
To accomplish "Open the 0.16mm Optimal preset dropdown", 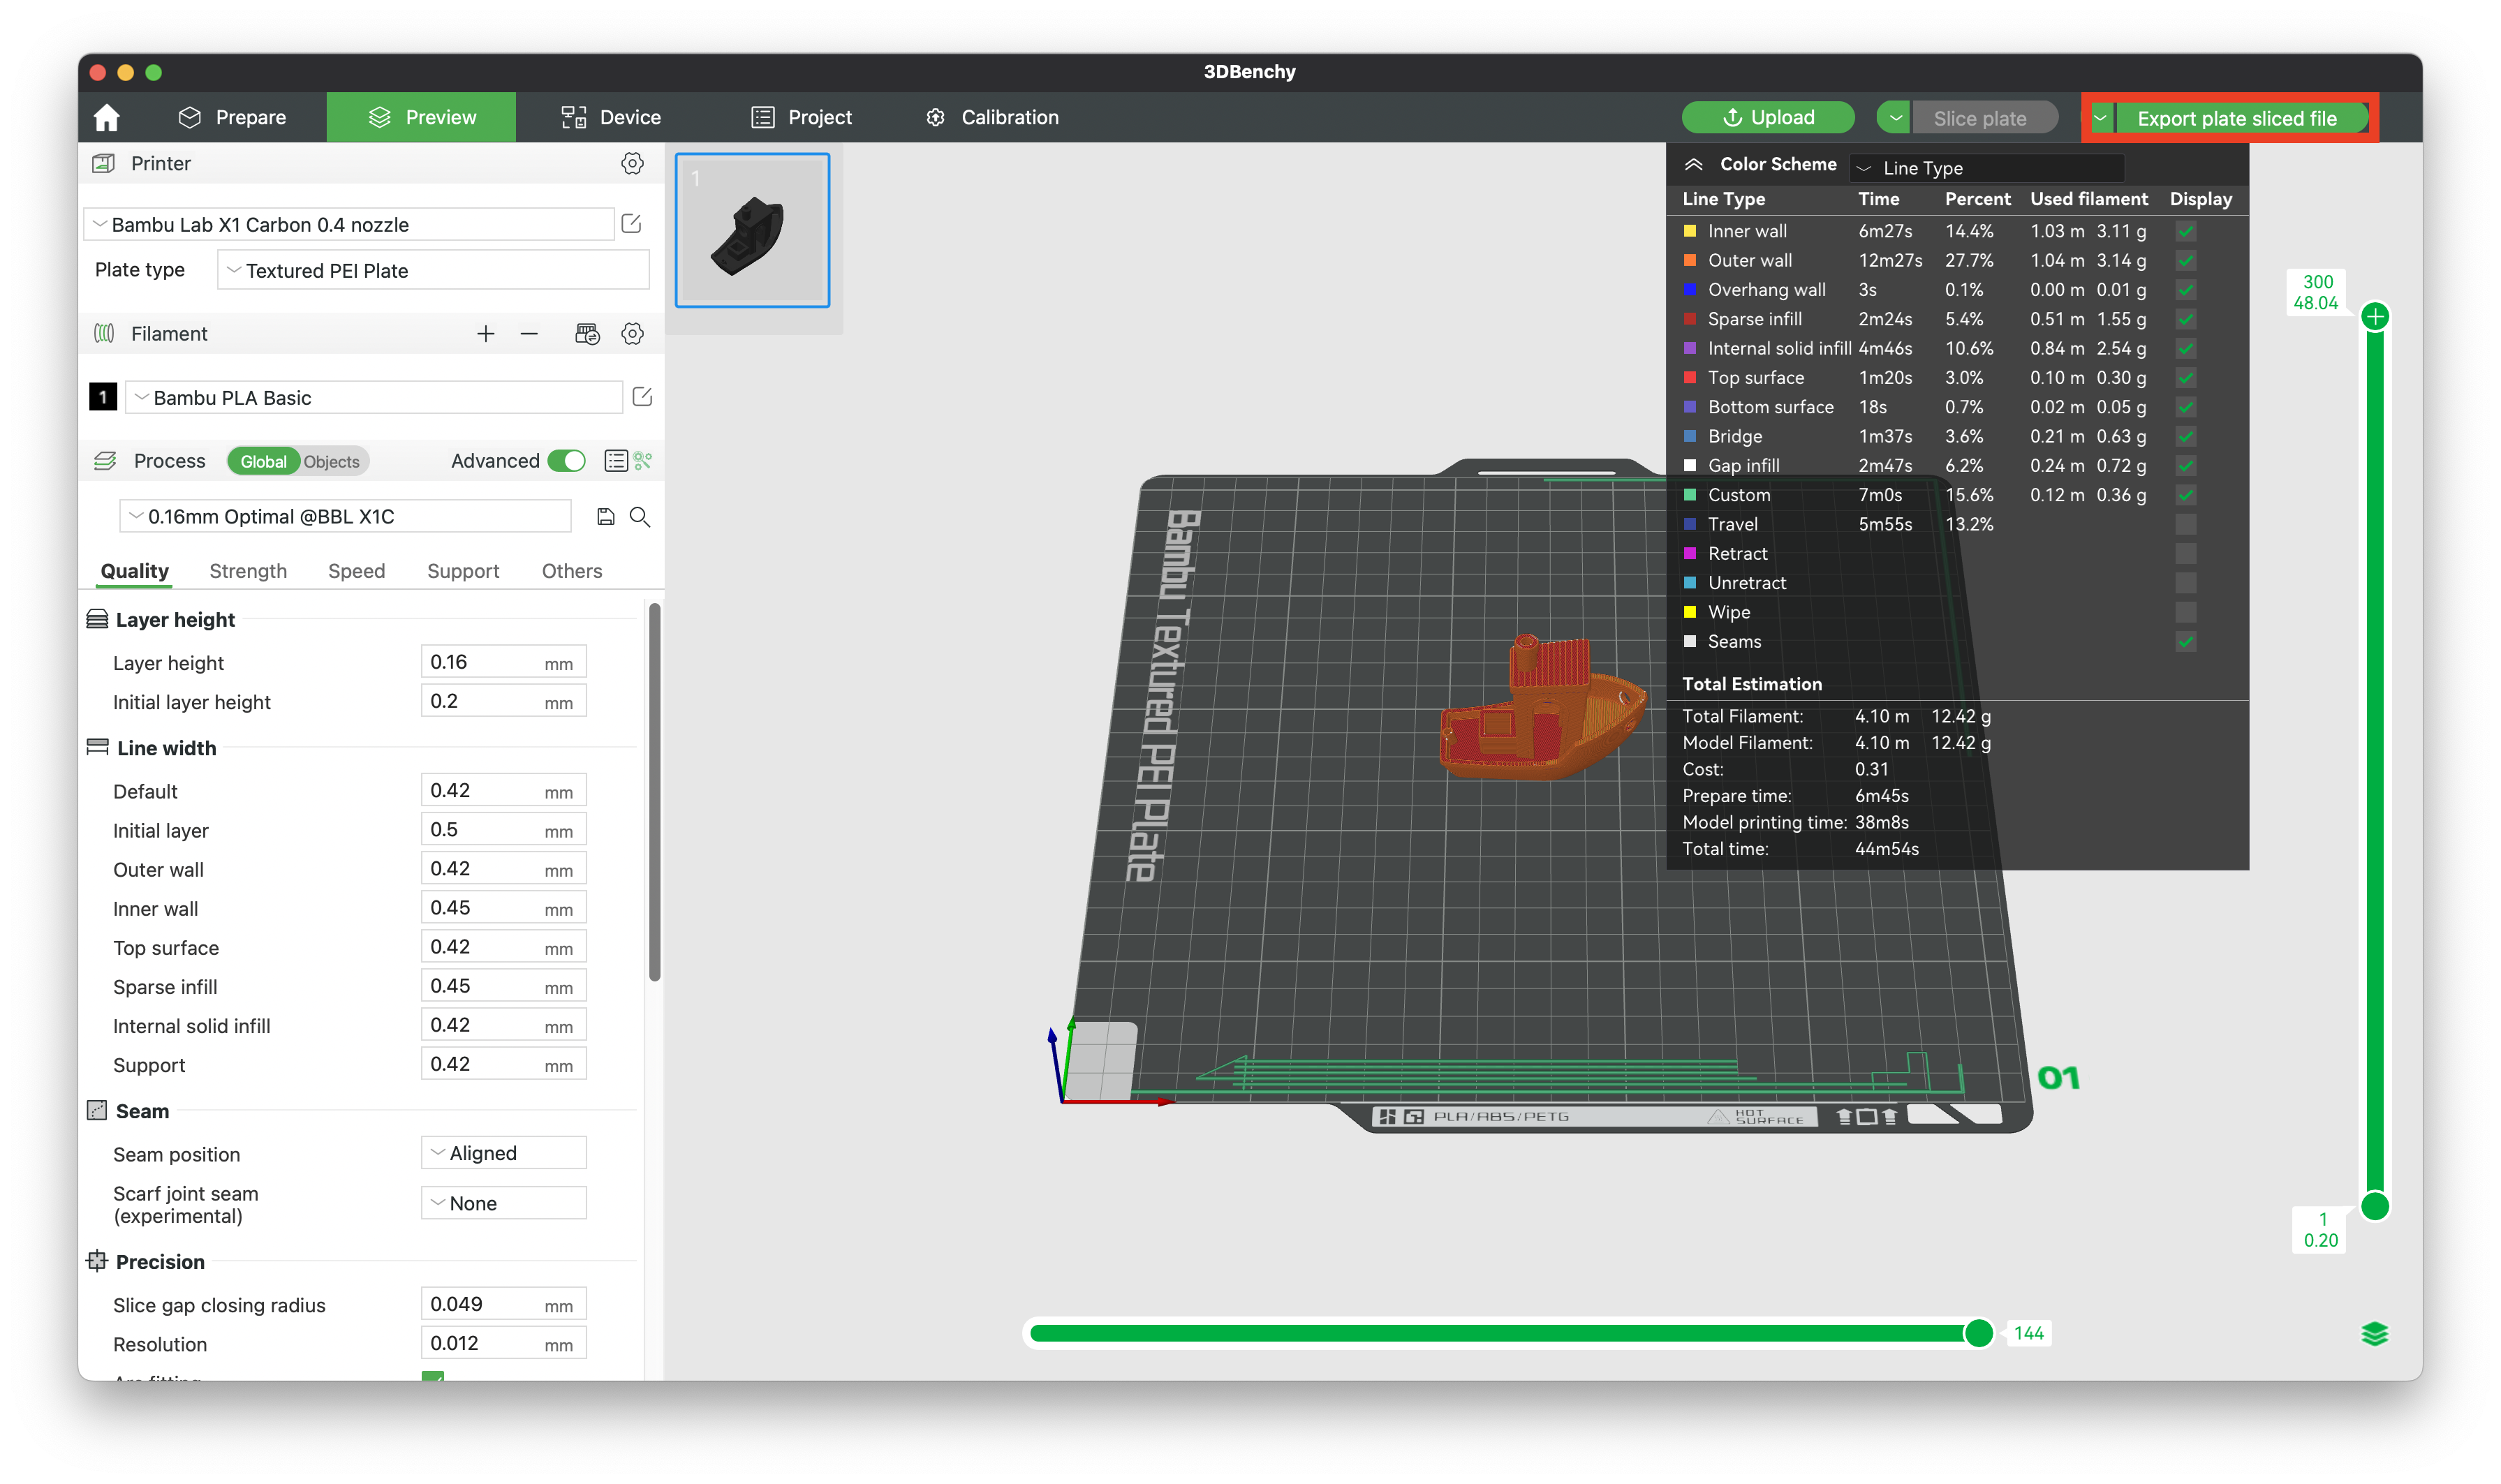I will point(344,516).
